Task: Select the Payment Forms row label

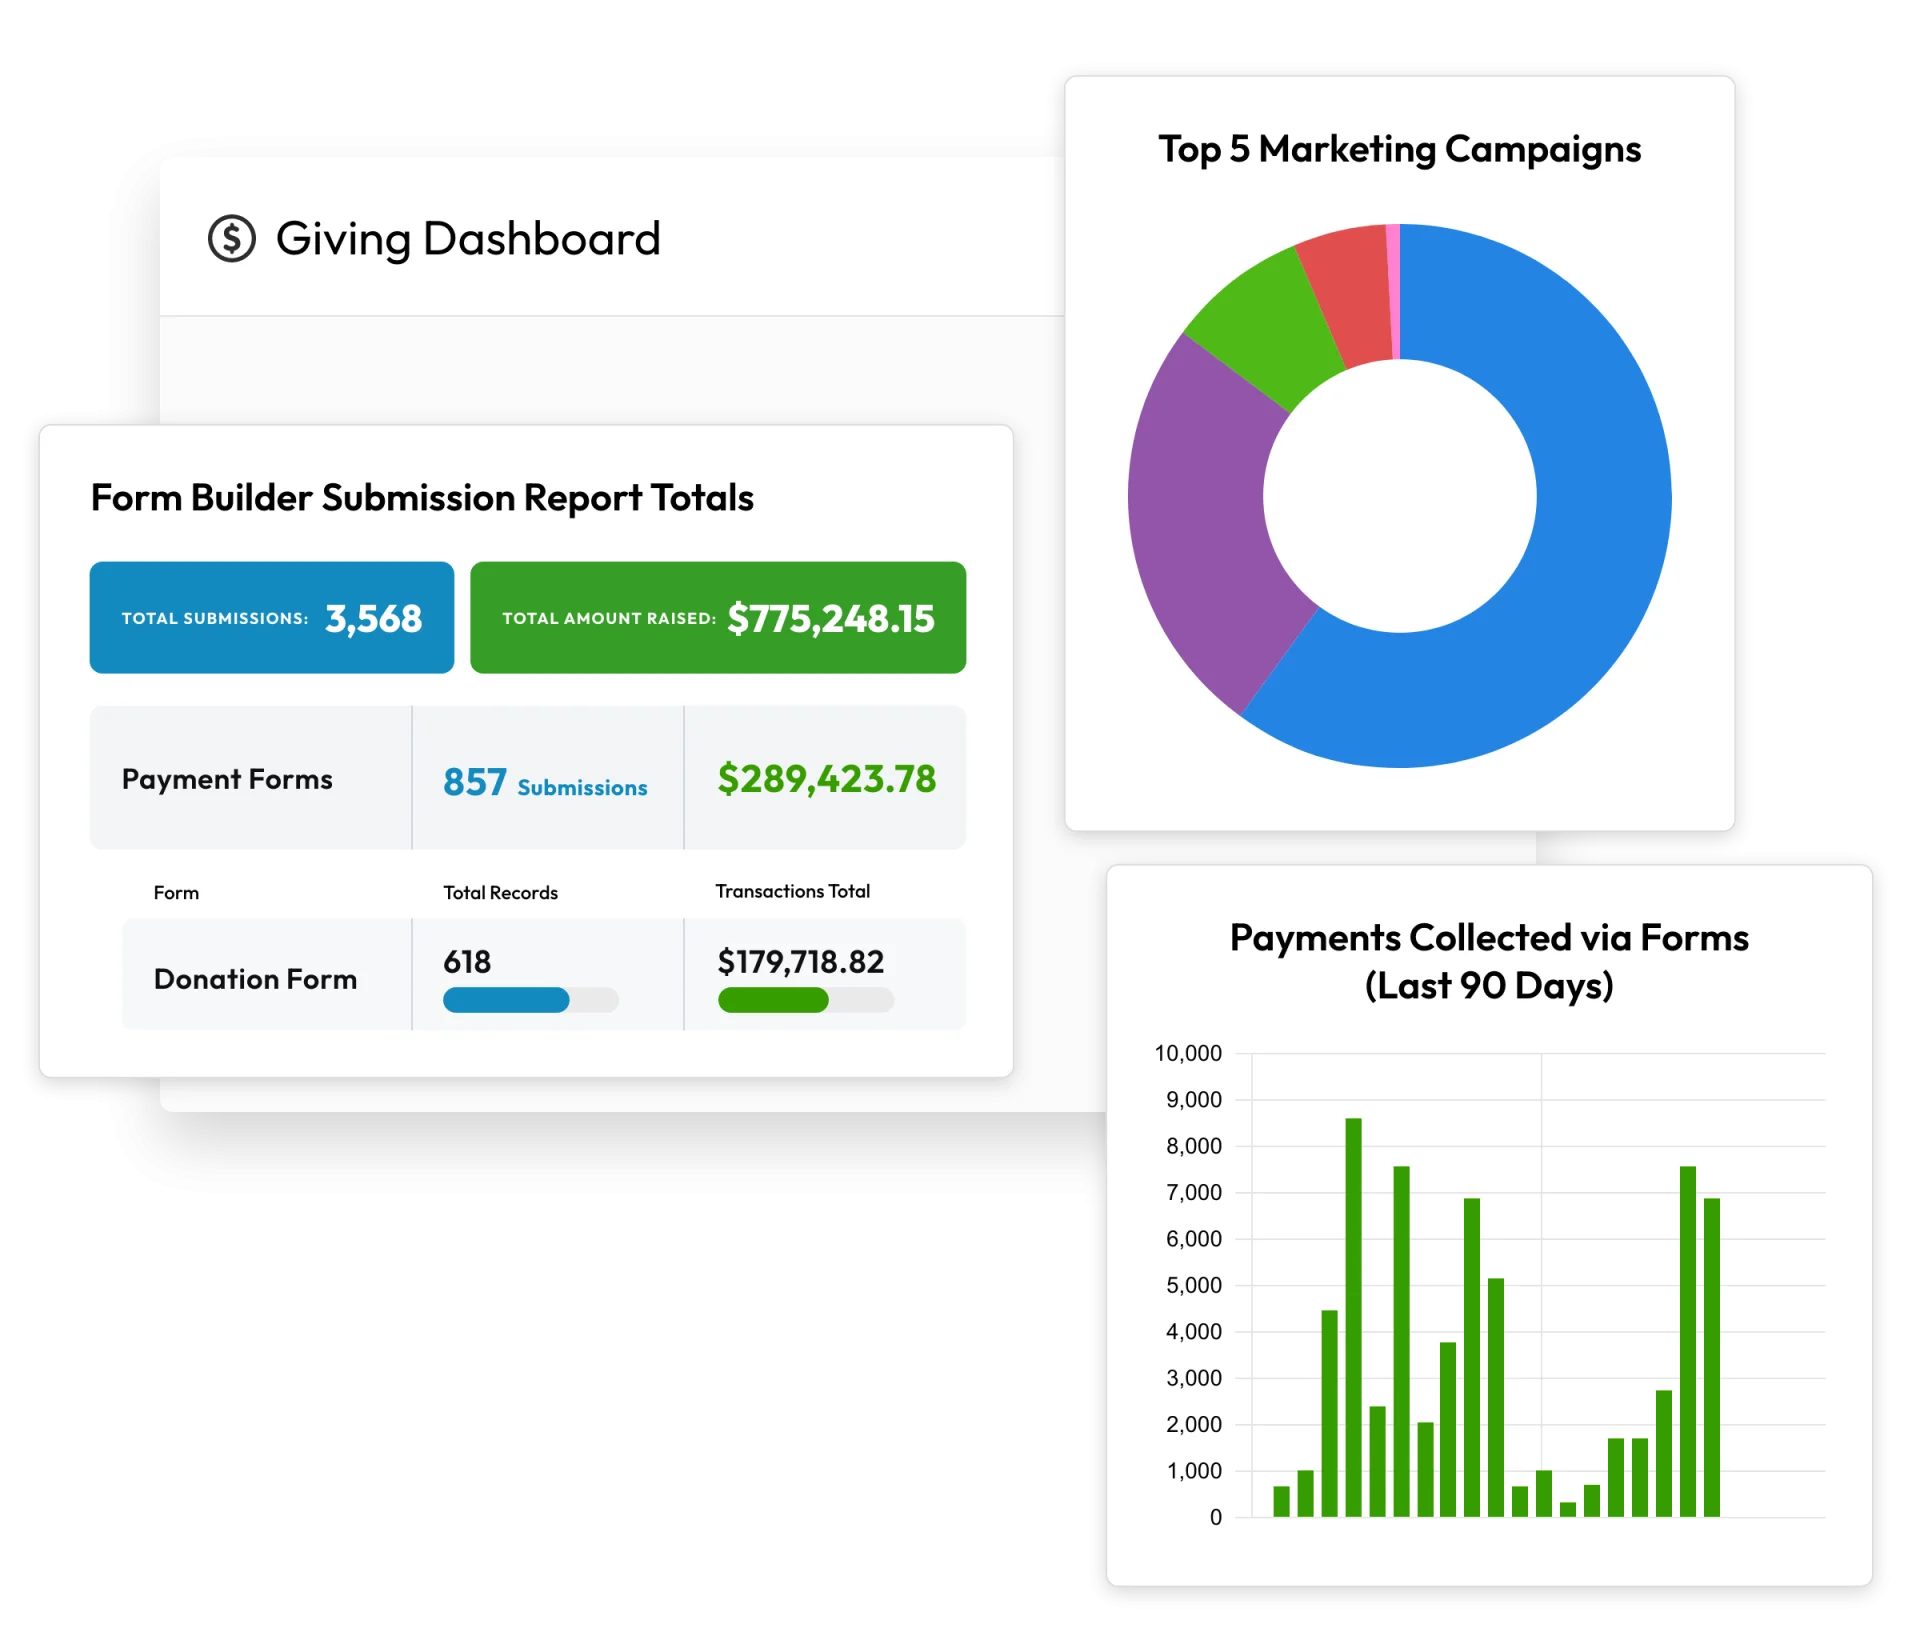Action: point(227,779)
